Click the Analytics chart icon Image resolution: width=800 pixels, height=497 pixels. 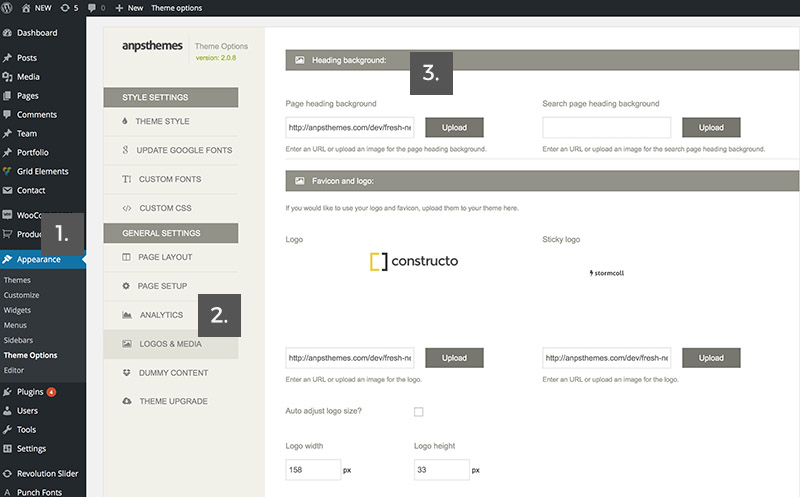click(127, 315)
